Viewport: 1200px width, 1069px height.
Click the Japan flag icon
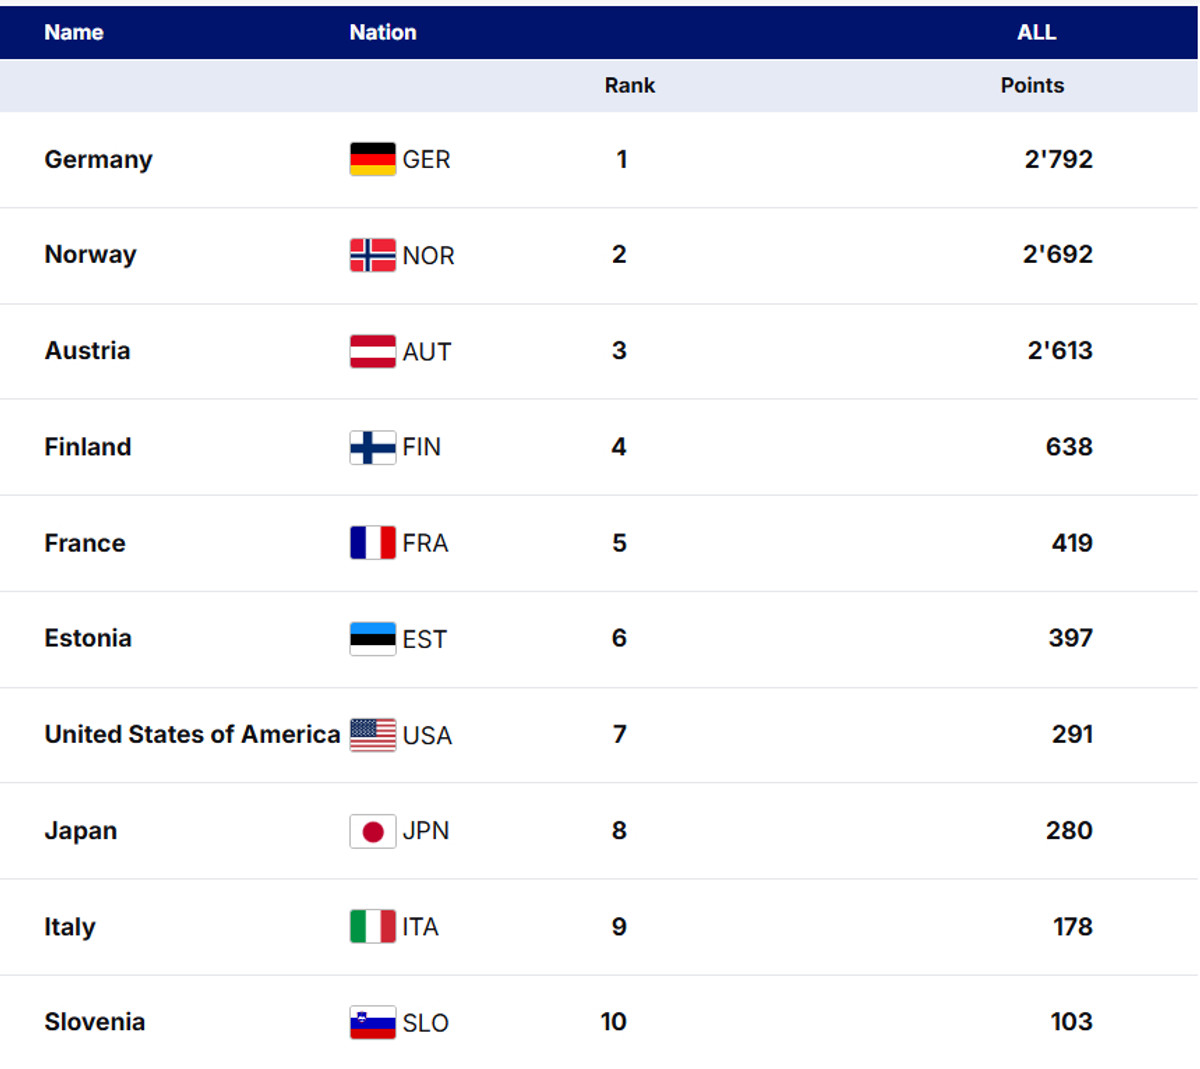coord(372,831)
